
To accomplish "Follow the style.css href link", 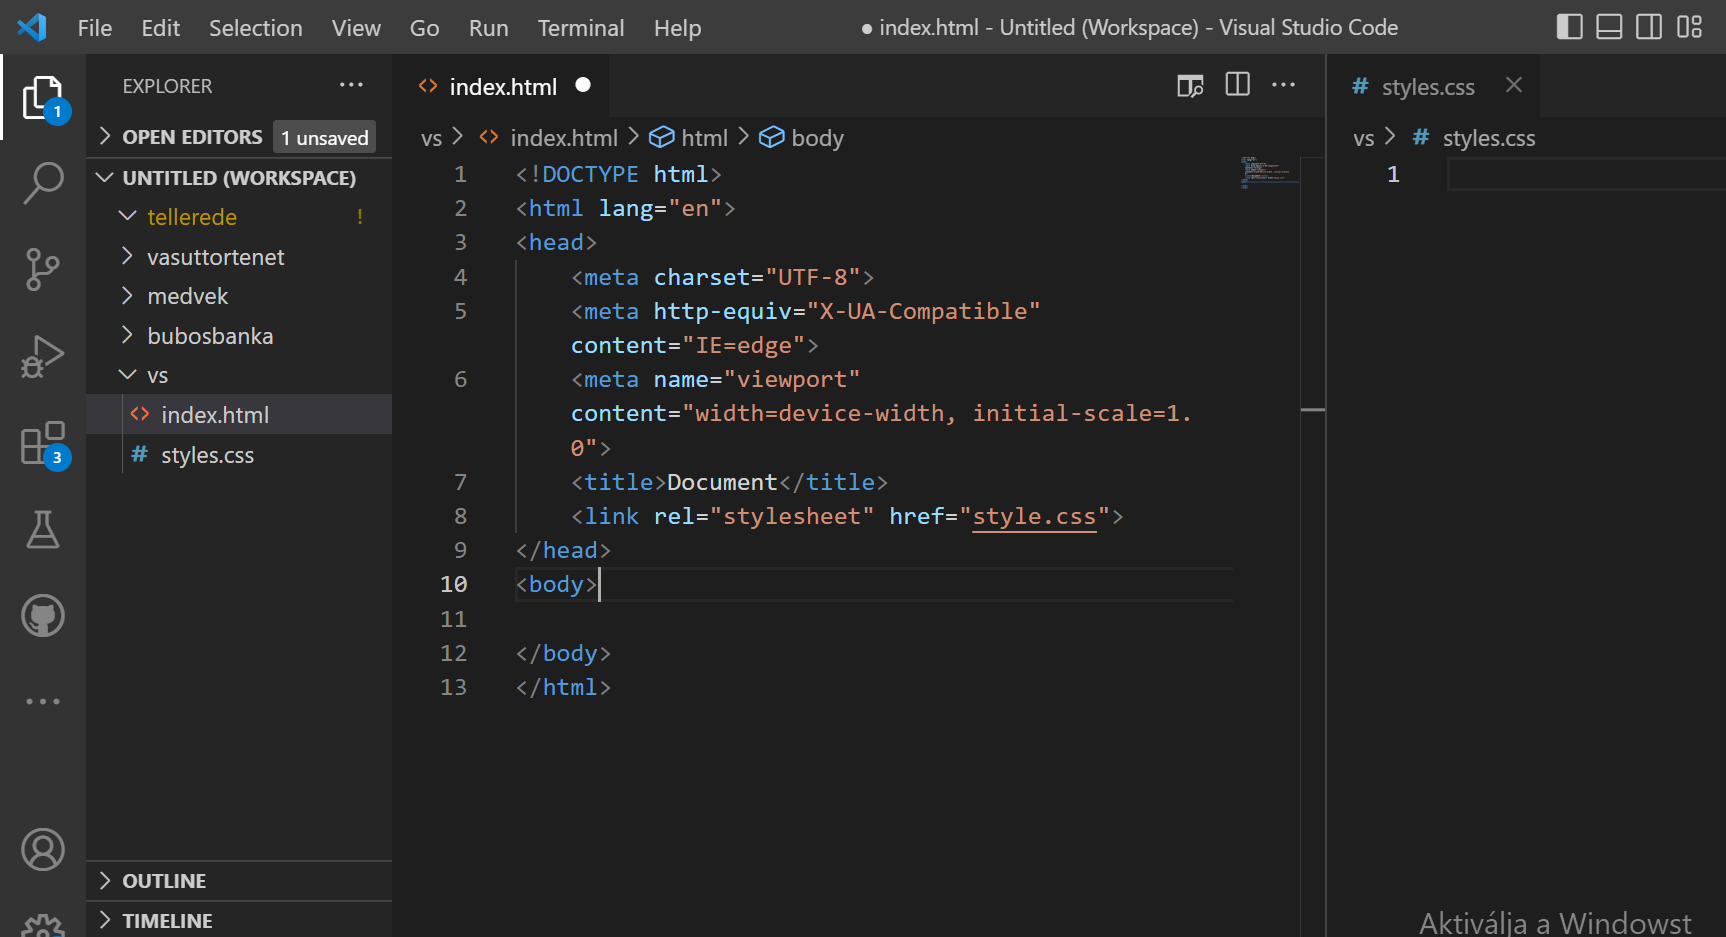I will point(1034,516).
